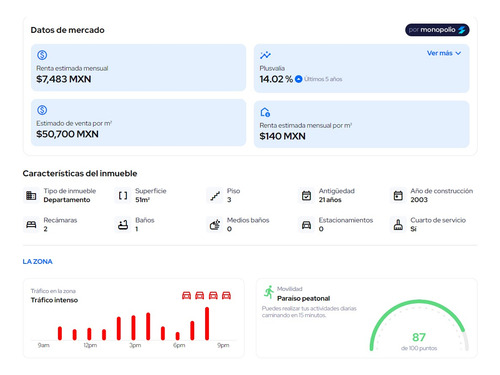500x375 pixels.
Task: Click the 2003 construction year value
Action: tap(419, 200)
